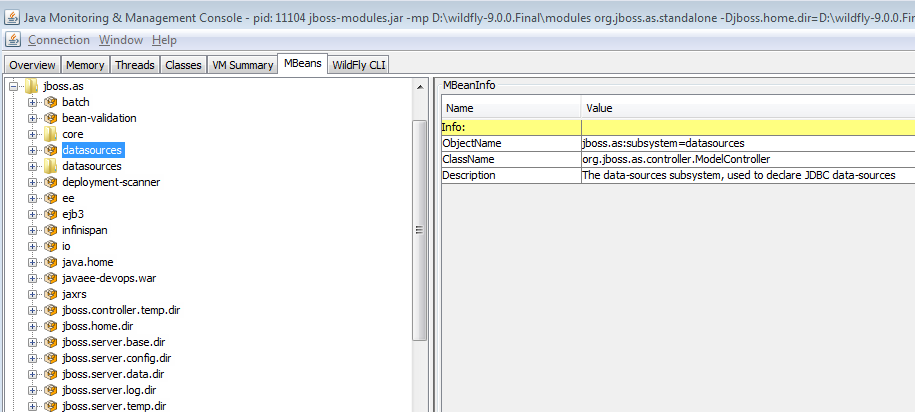Click the deployment-scanner MBean icon
This screenshot has height=412, width=915.
pos(51,182)
